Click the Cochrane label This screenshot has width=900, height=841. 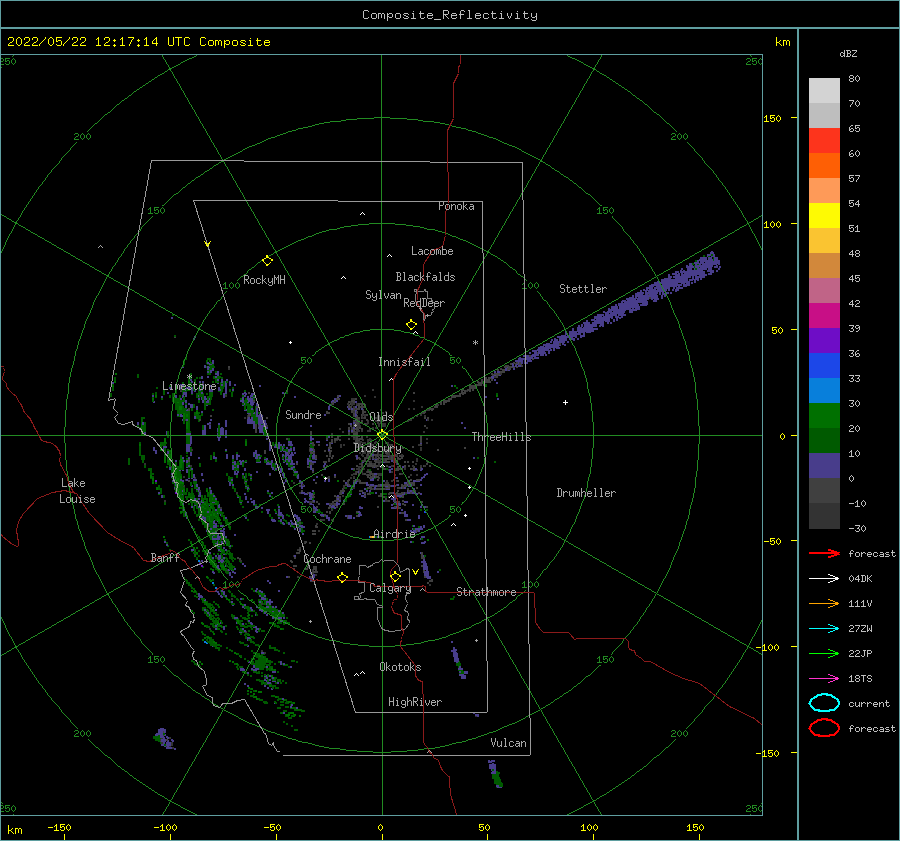[327, 559]
